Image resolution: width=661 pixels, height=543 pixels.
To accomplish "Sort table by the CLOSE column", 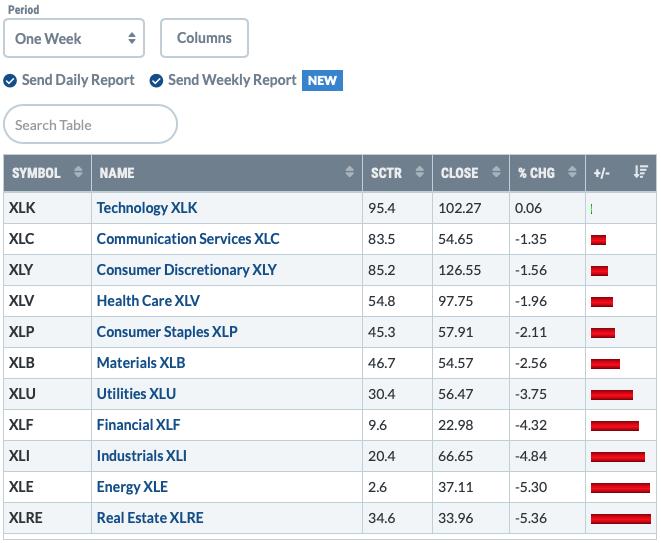I will 470,173.
